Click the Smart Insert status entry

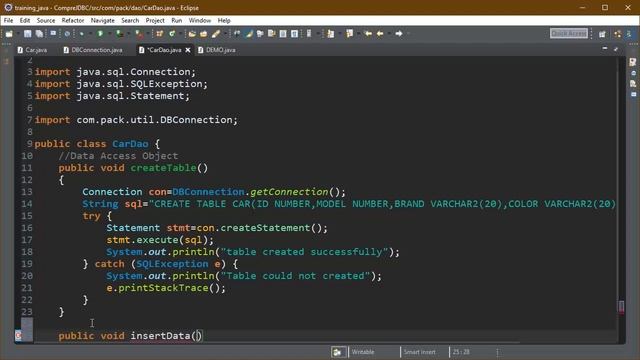(420, 352)
